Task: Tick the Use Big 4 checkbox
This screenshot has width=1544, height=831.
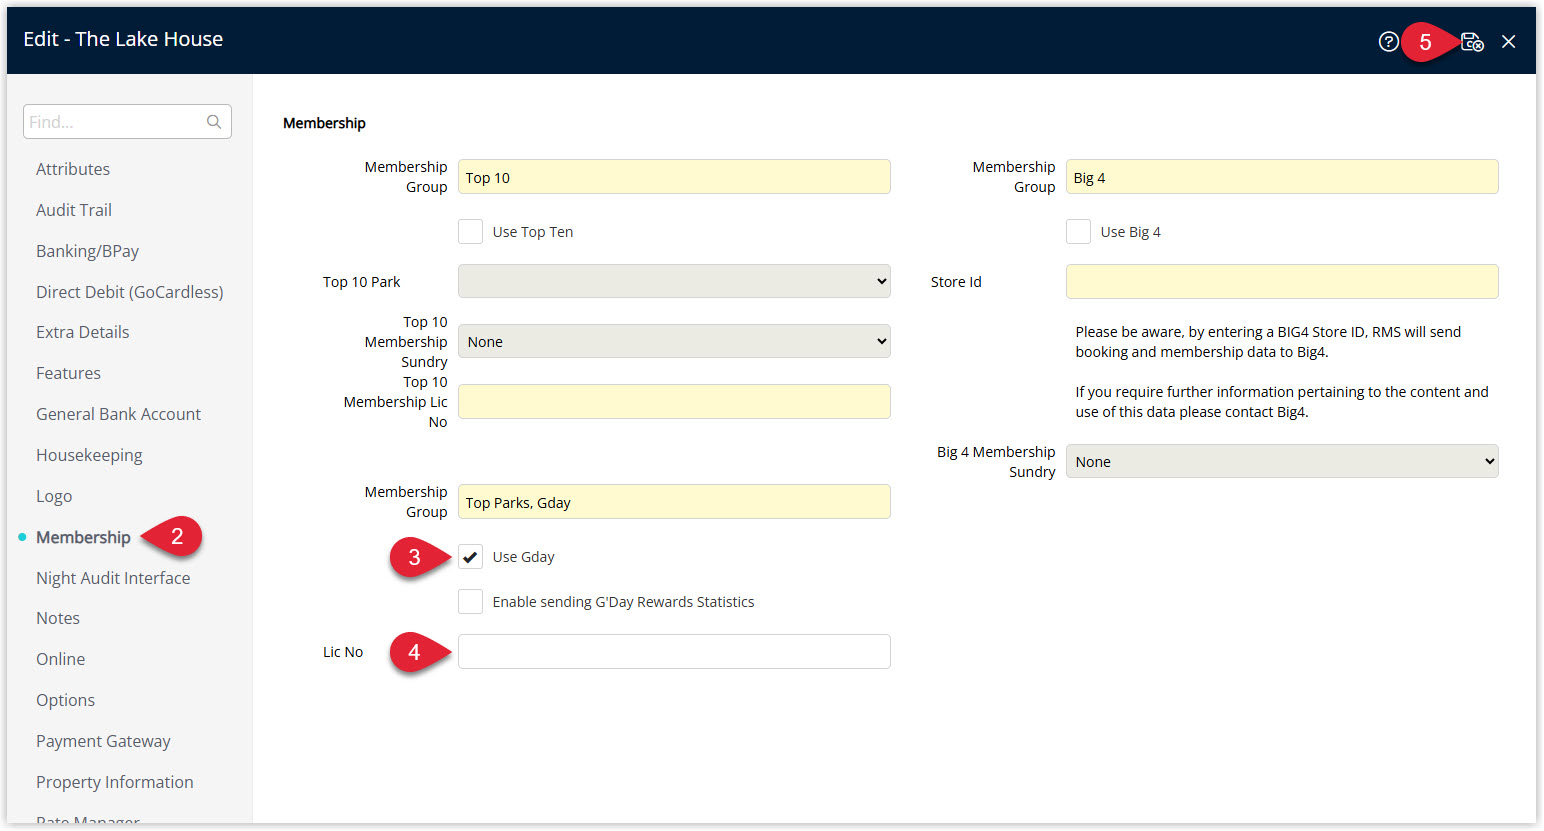Action: click(x=1078, y=232)
